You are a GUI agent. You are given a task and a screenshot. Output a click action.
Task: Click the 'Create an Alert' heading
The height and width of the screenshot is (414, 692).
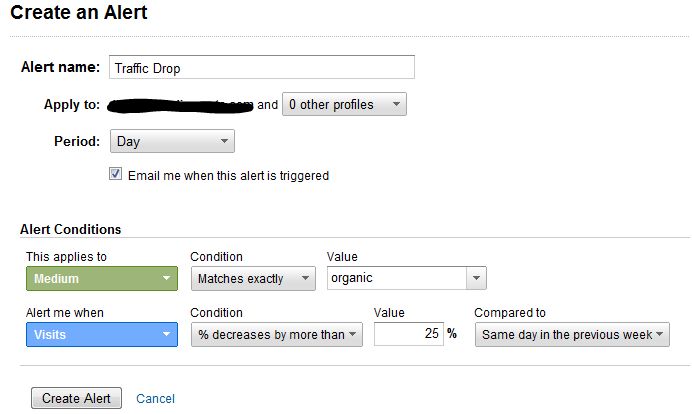click(x=79, y=14)
